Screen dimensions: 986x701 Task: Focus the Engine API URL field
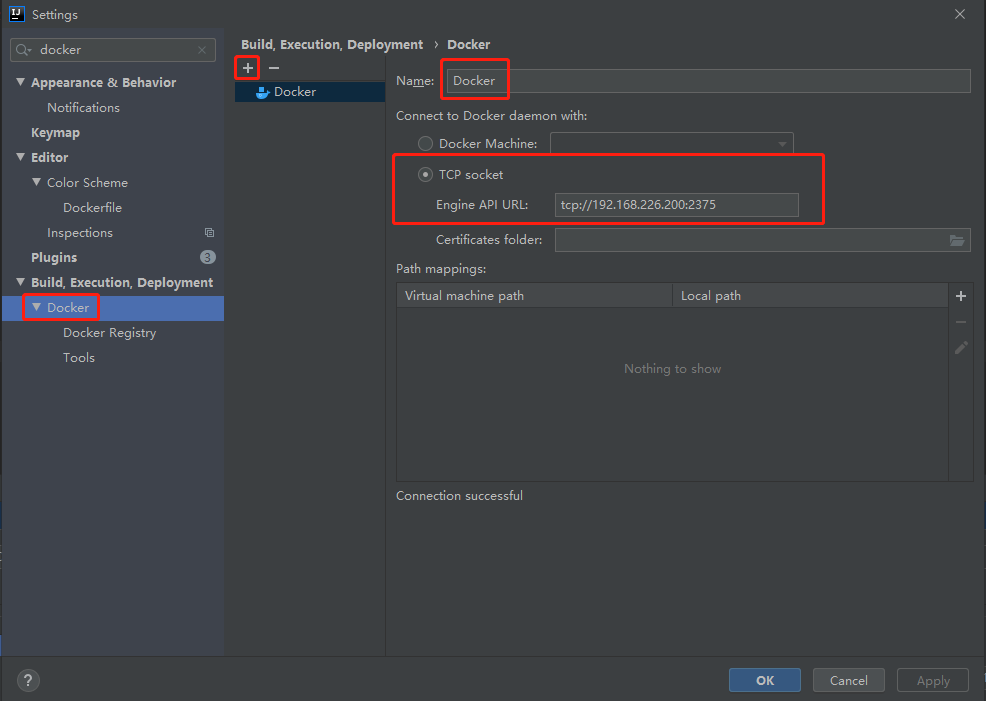(677, 205)
